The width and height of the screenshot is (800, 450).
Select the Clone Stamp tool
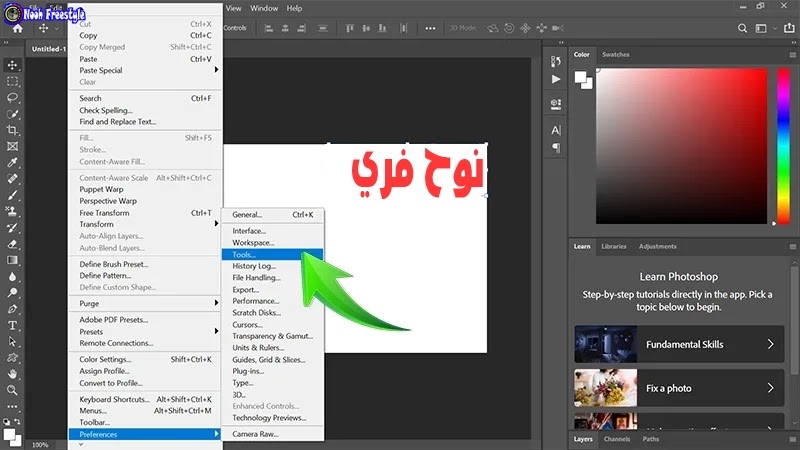coord(12,211)
